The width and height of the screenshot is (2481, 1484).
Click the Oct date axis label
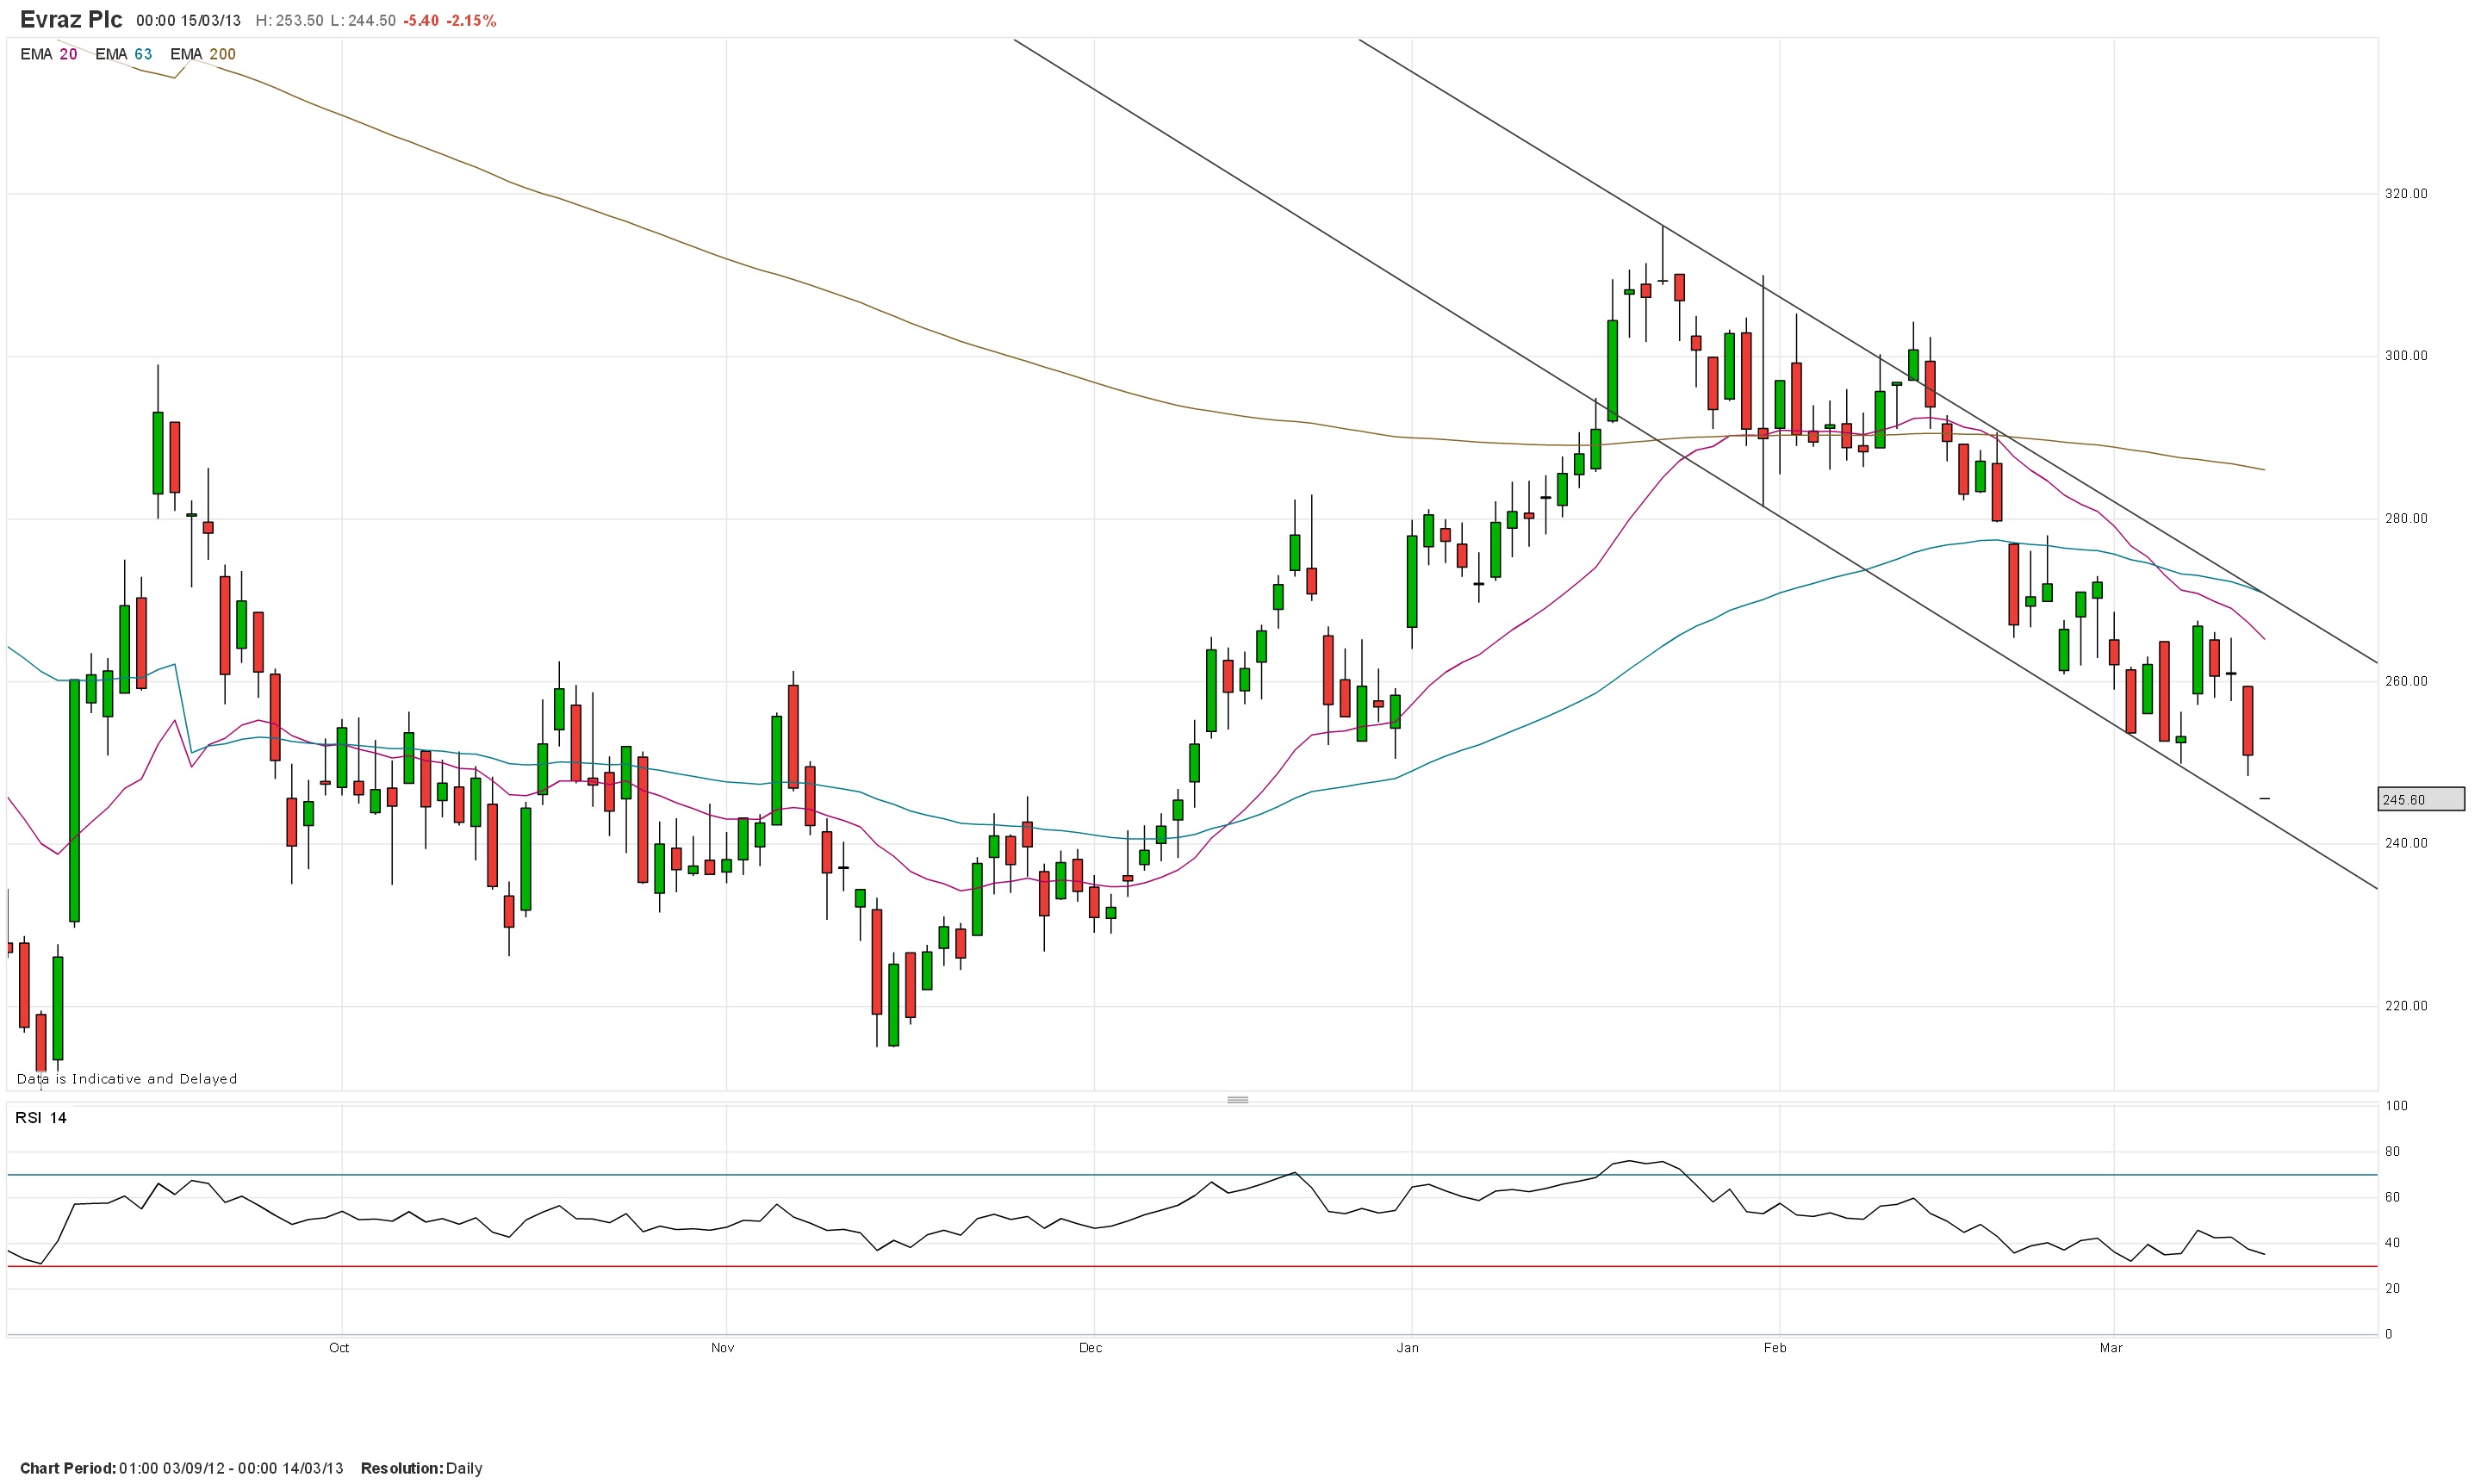coord(339,1348)
